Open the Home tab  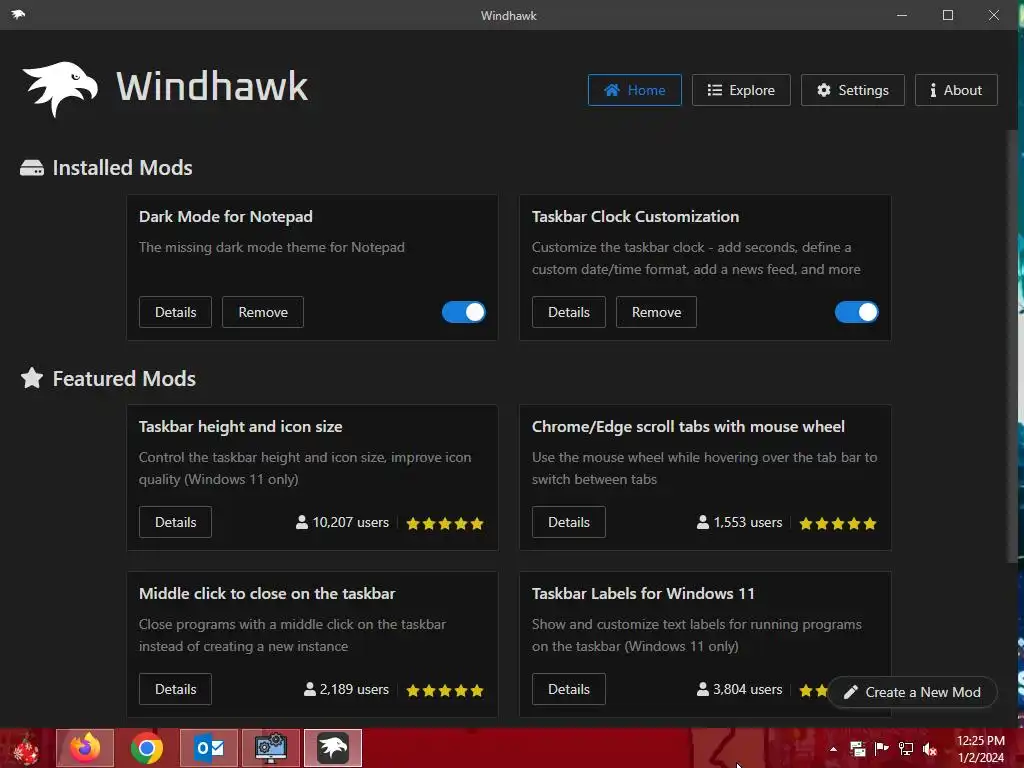click(x=634, y=90)
